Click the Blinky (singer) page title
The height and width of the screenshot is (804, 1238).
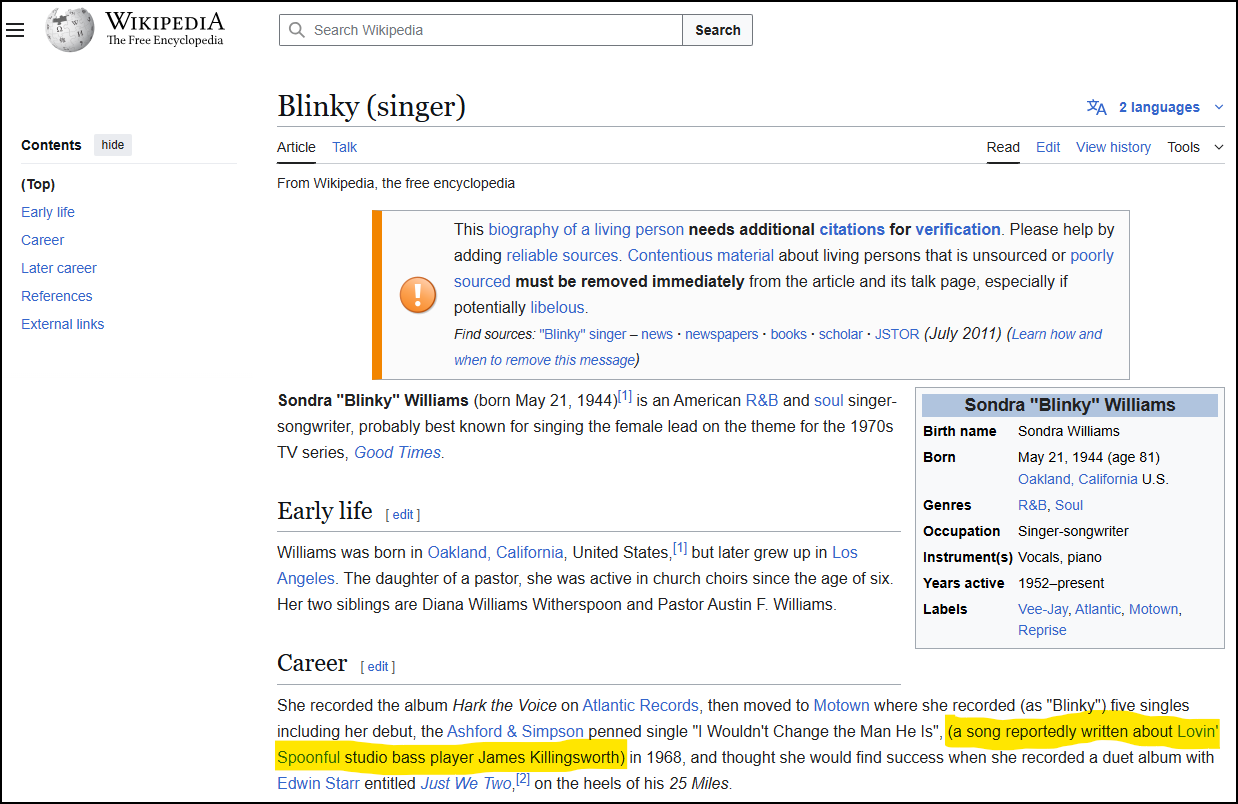(x=371, y=106)
